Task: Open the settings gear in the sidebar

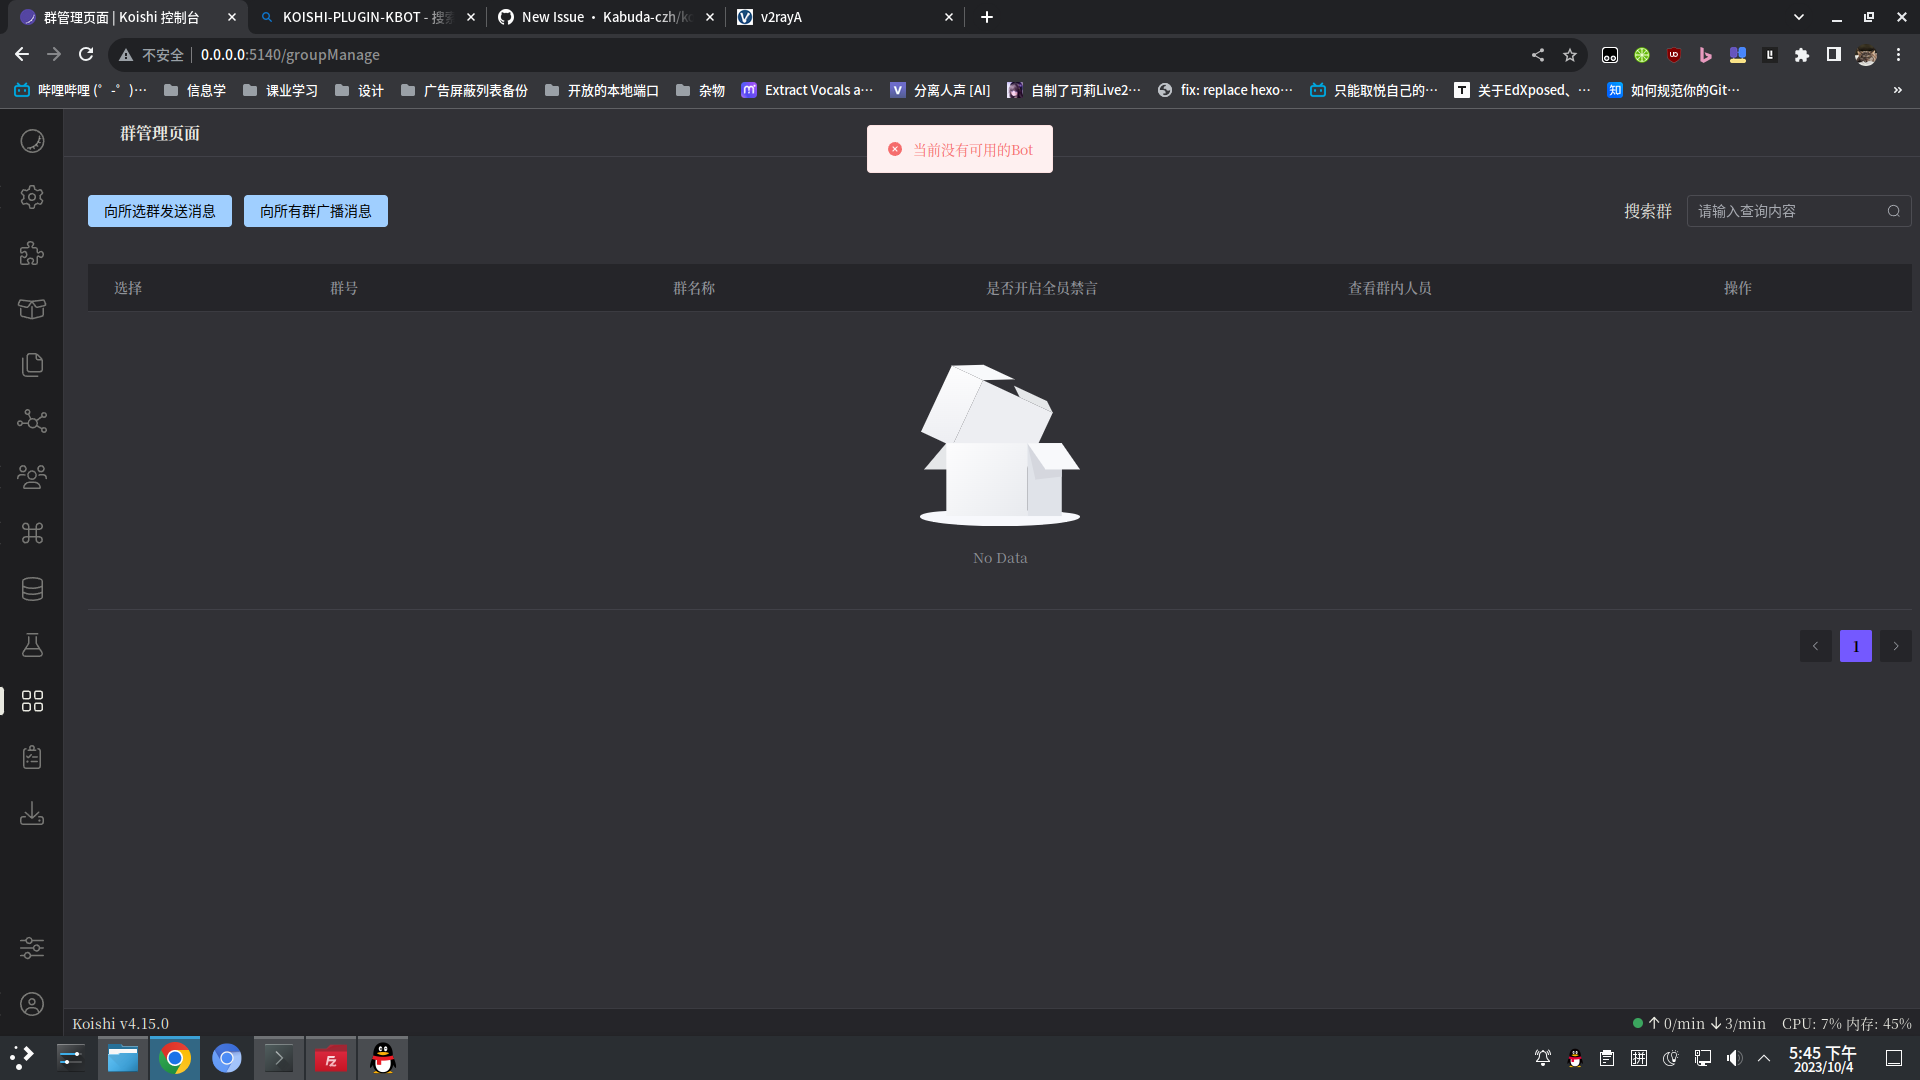Action: pos(32,197)
